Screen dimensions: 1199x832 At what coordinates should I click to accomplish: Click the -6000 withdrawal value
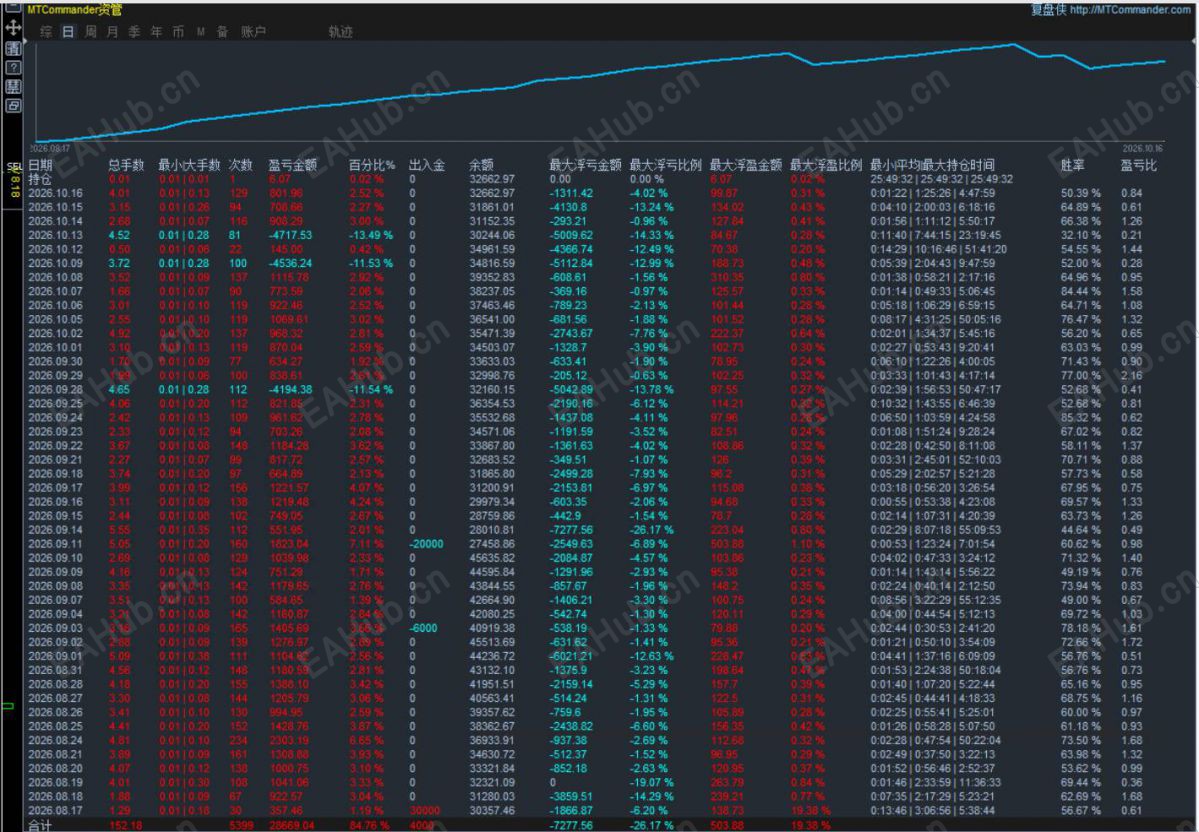pyautogui.click(x=423, y=628)
